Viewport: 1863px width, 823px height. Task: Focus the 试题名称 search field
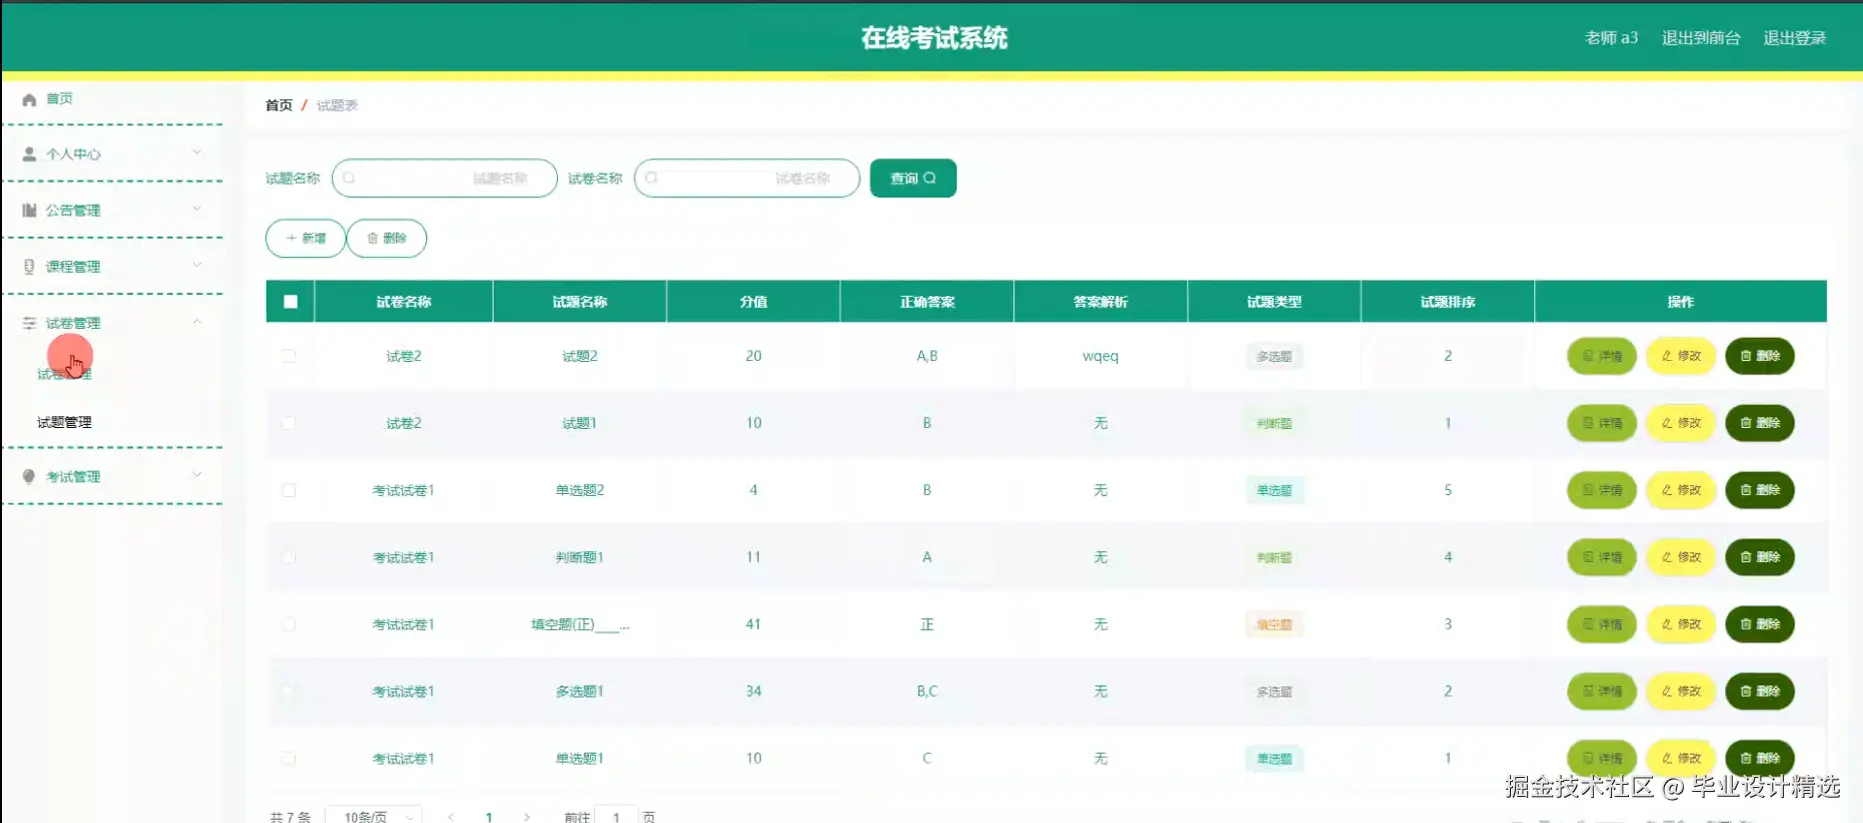click(x=445, y=178)
